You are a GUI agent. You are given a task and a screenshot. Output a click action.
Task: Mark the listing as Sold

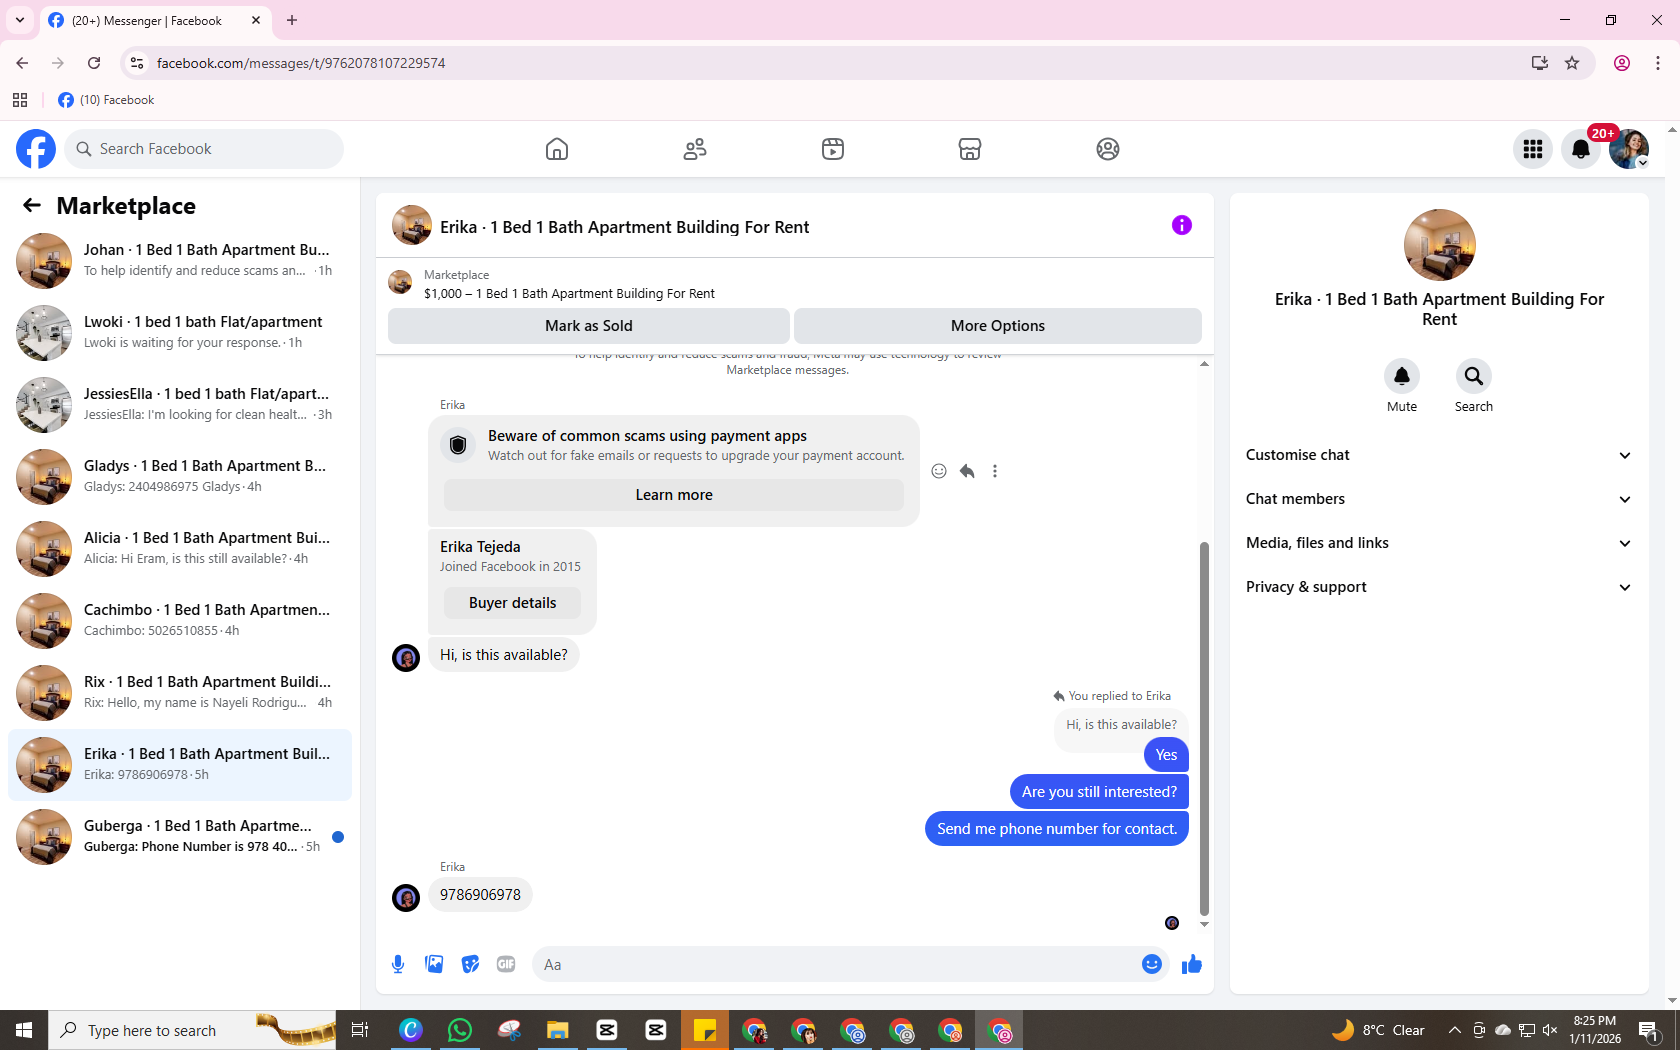pyautogui.click(x=589, y=326)
